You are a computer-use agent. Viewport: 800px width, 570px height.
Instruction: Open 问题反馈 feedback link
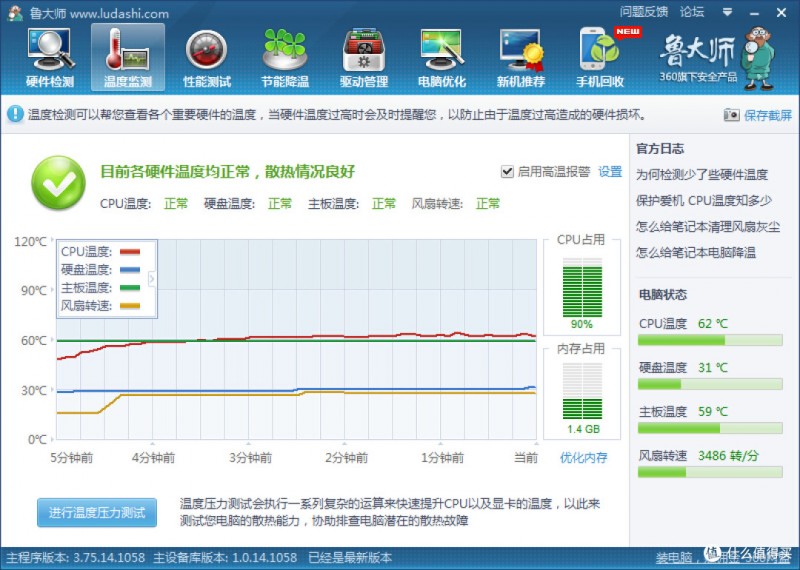(644, 12)
